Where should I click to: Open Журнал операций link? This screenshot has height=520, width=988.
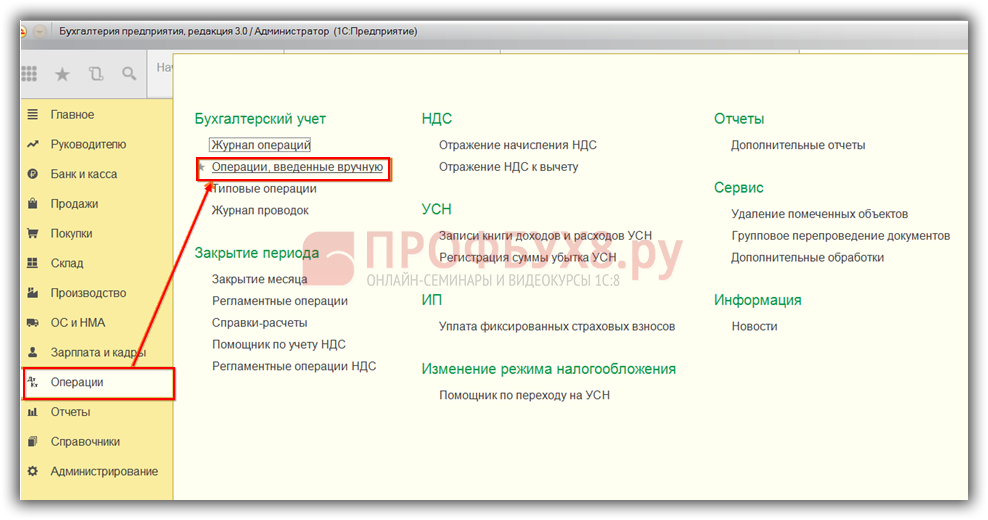260,145
